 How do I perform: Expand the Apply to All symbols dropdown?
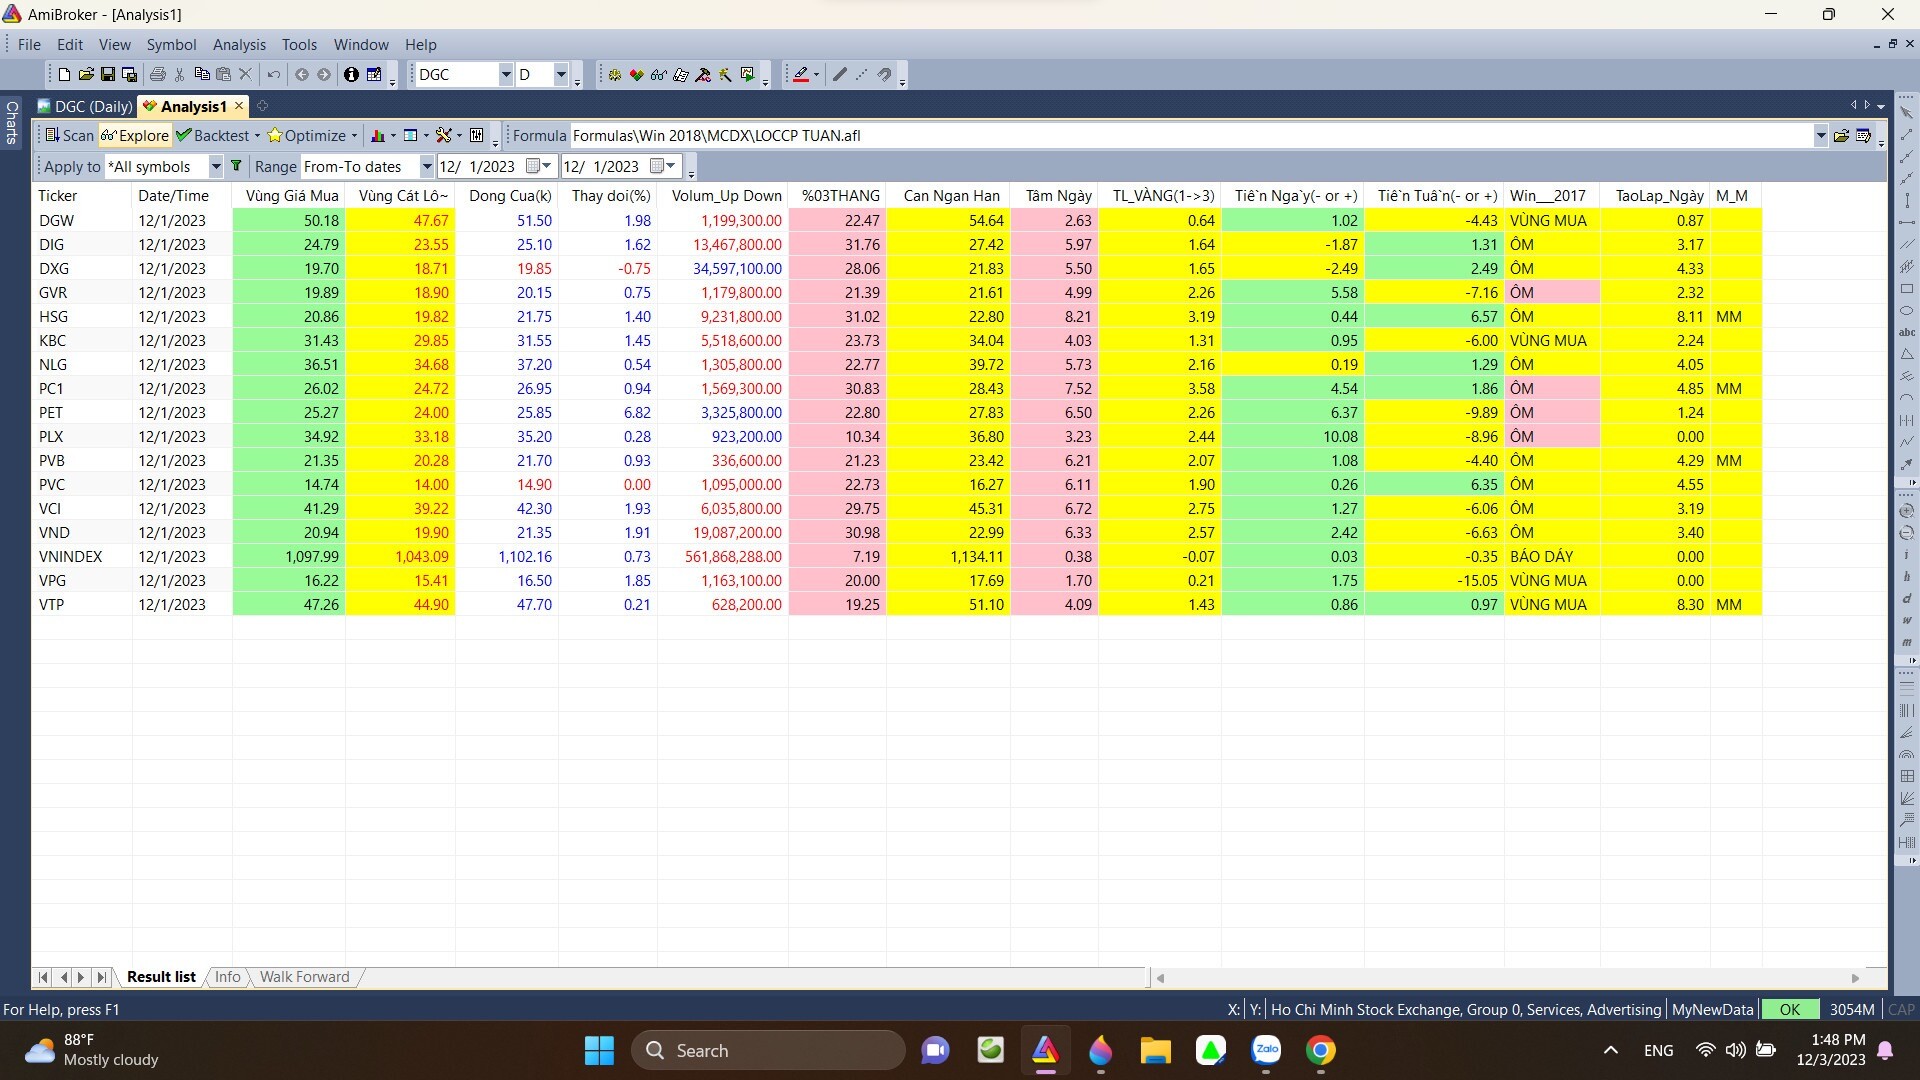coord(215,166)
